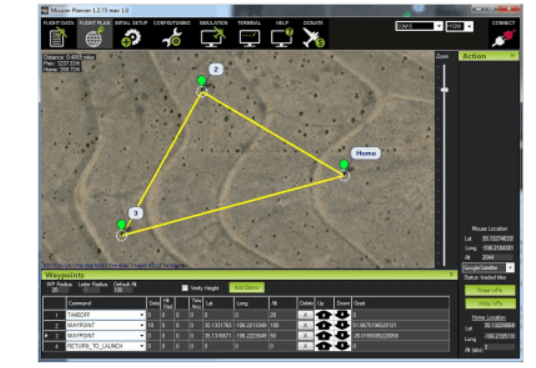Open the Help screen
Image resolution: width=536 pixels, height=368 pixels.
pos(282,34)
